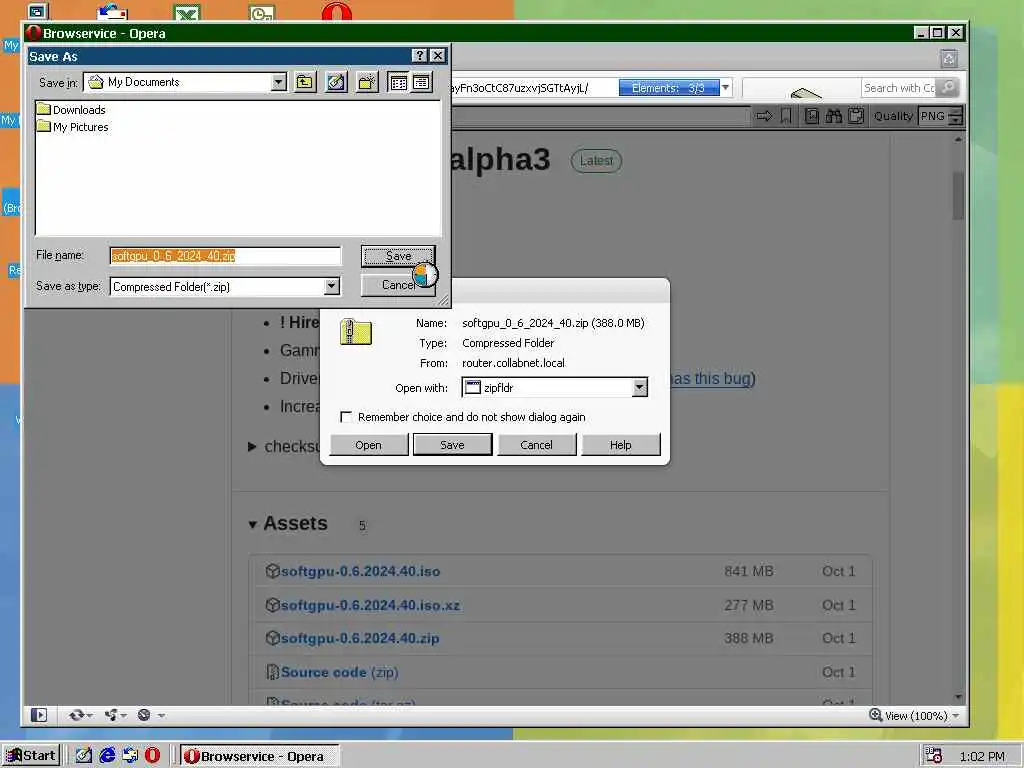This screenshot has height=768, width=1024.
Task: Expand the Save as type dropdown
Action: click(x=332, y=286)
